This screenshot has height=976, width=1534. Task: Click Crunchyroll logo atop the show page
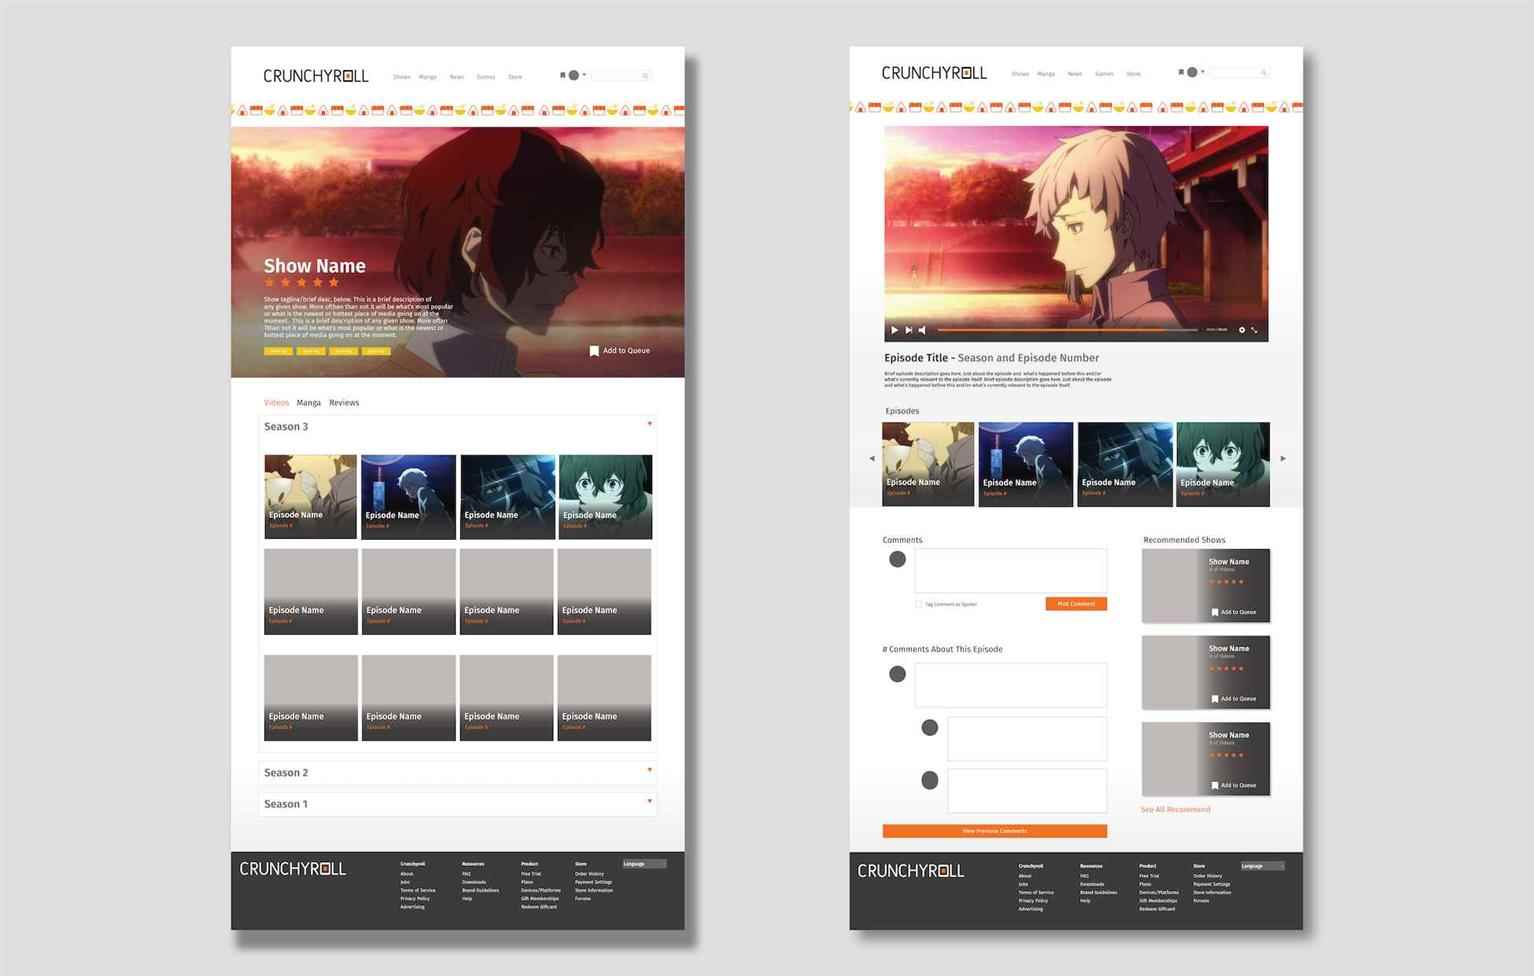pos(316,76)
